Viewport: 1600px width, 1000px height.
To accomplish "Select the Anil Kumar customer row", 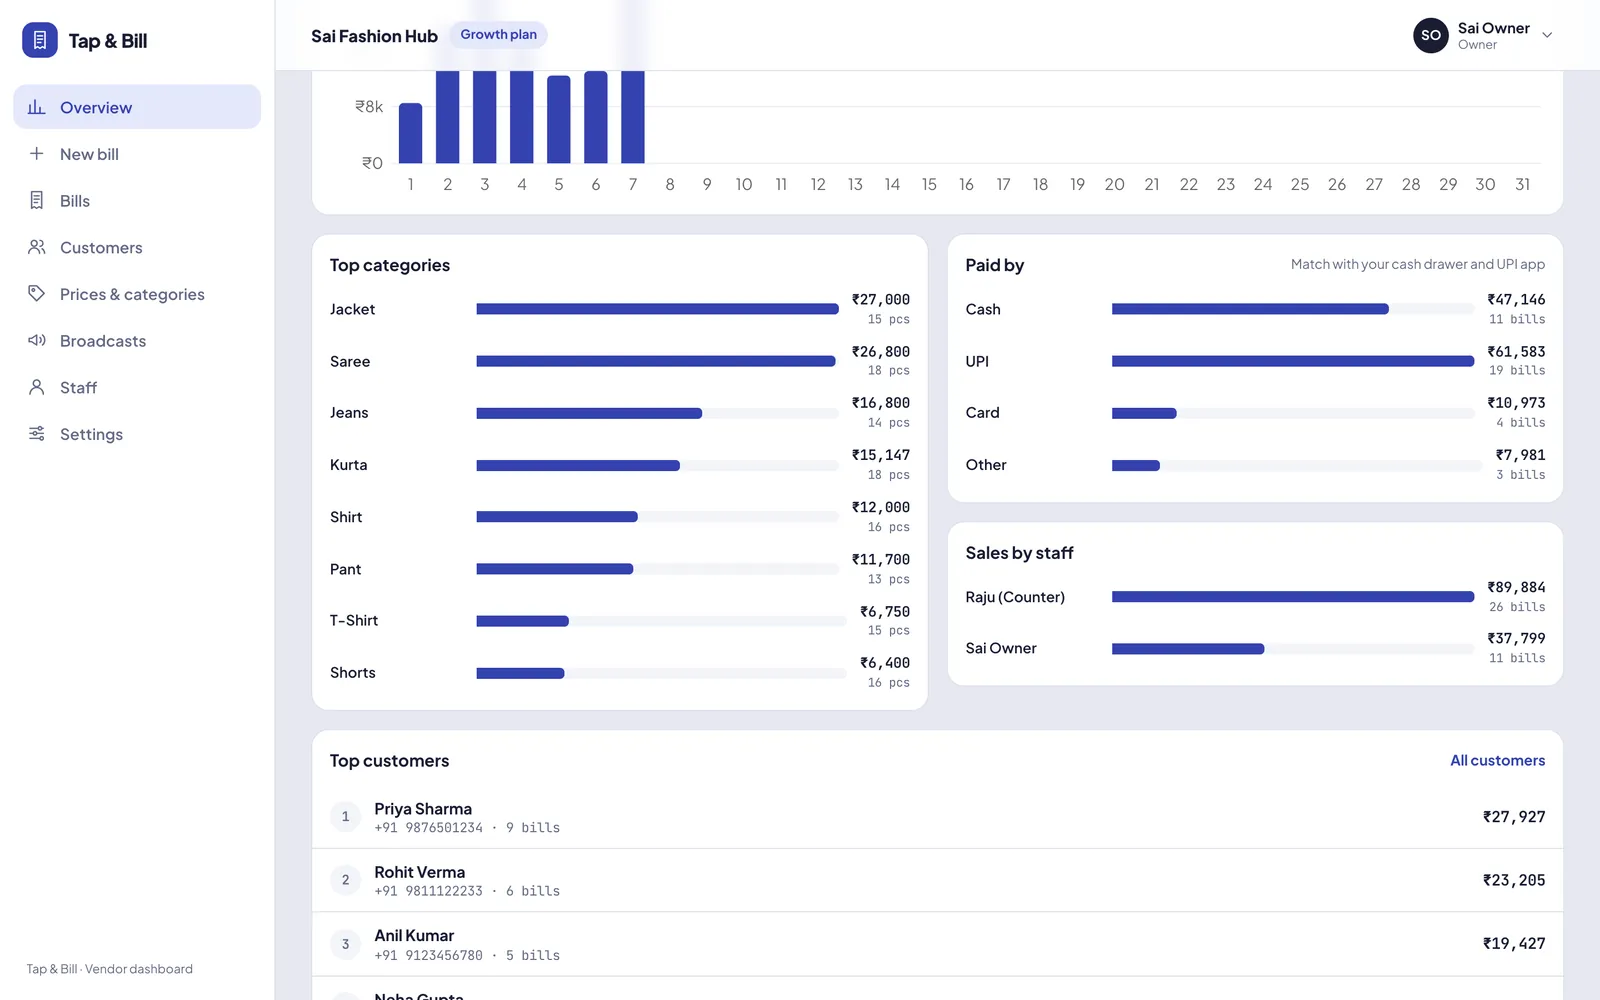I will click(x=937, y=943).
